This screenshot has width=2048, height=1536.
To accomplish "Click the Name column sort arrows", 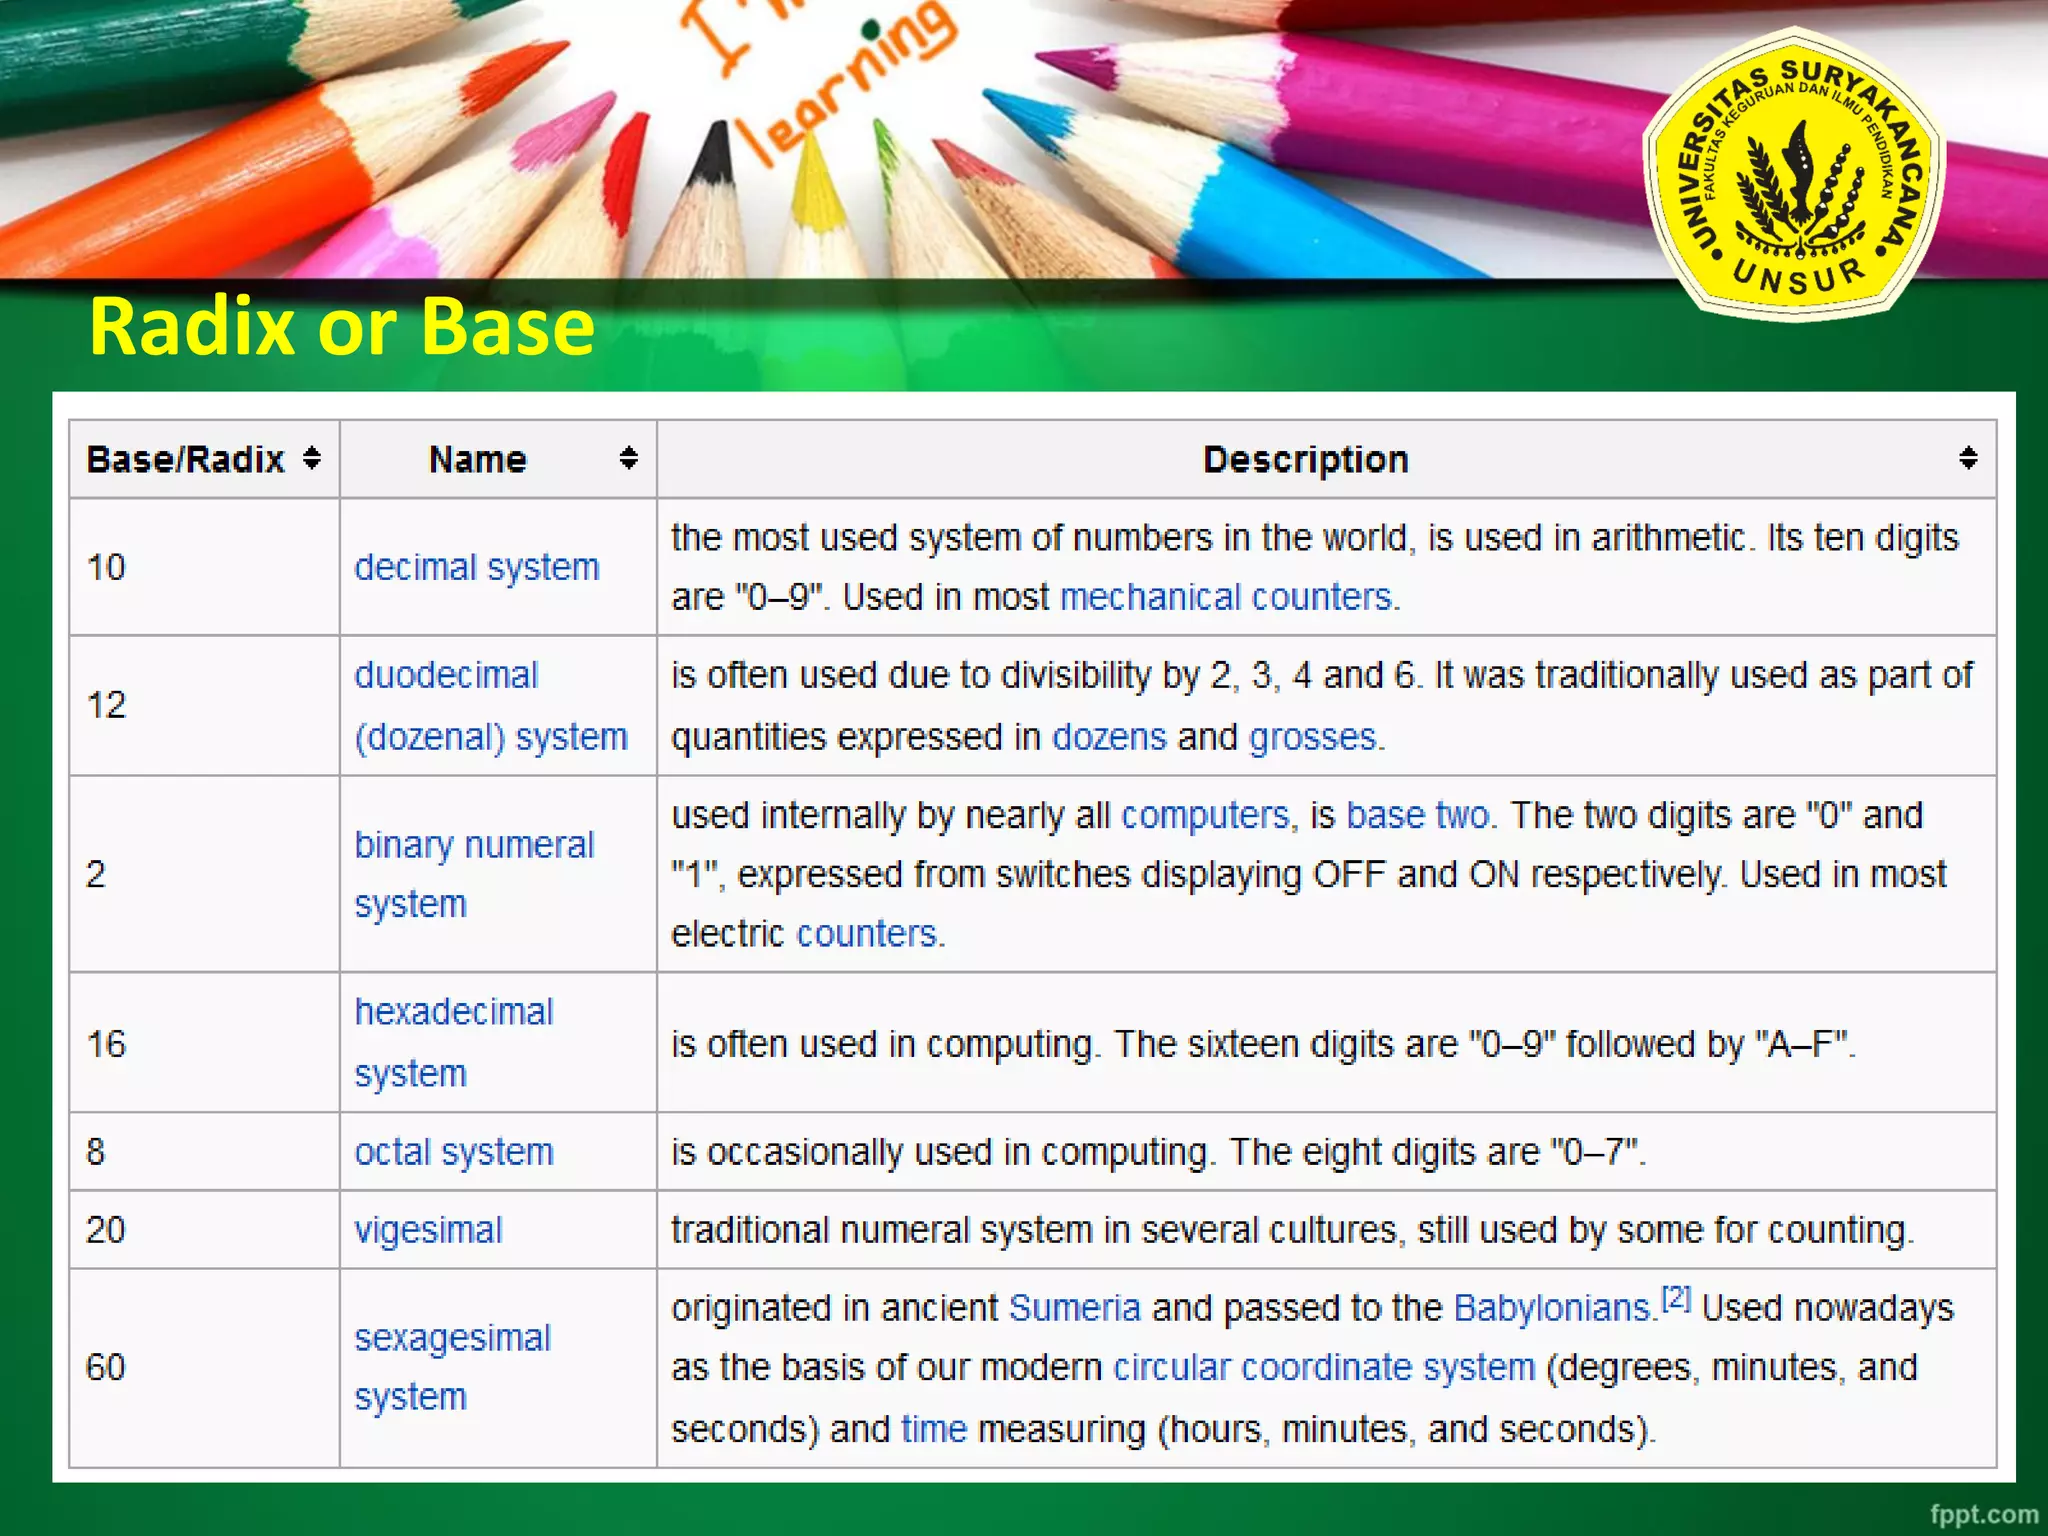I will [628, 459].
